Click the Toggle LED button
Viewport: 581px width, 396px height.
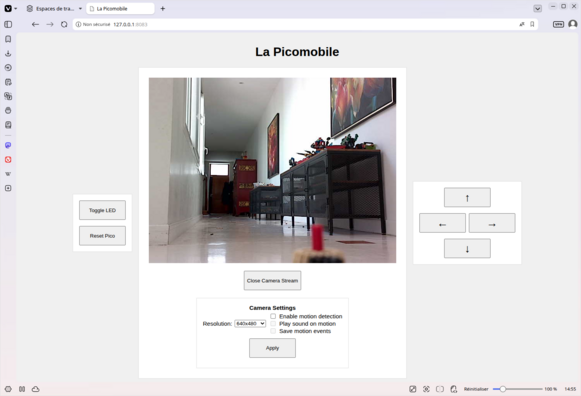pyautogui.click(x=102, y=210)
